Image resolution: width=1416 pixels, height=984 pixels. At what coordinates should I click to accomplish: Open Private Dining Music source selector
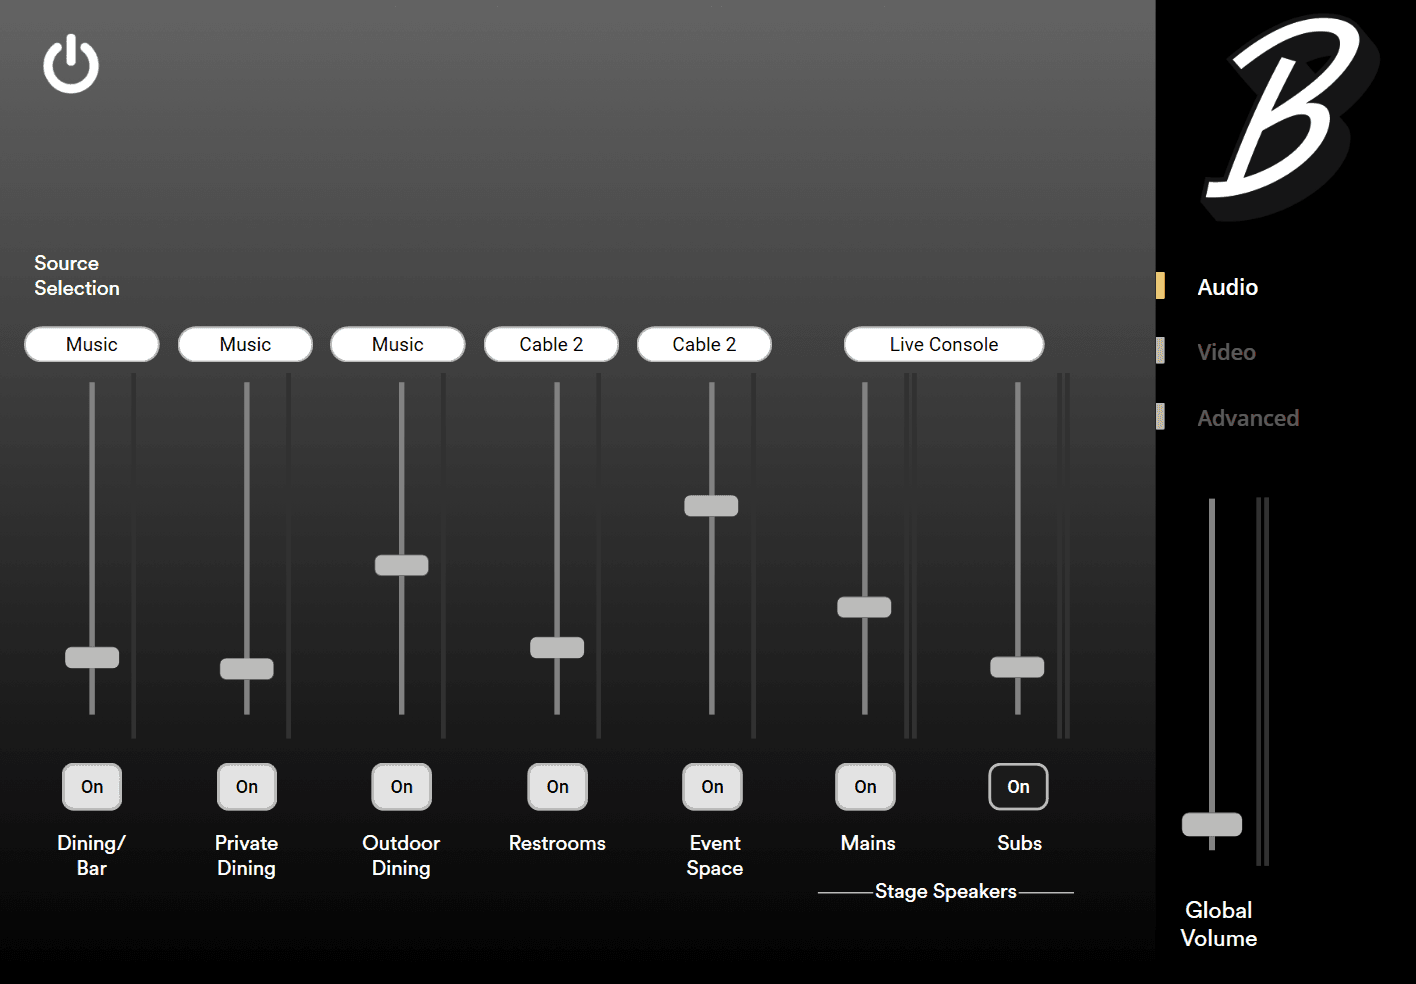tap(245, 344)
